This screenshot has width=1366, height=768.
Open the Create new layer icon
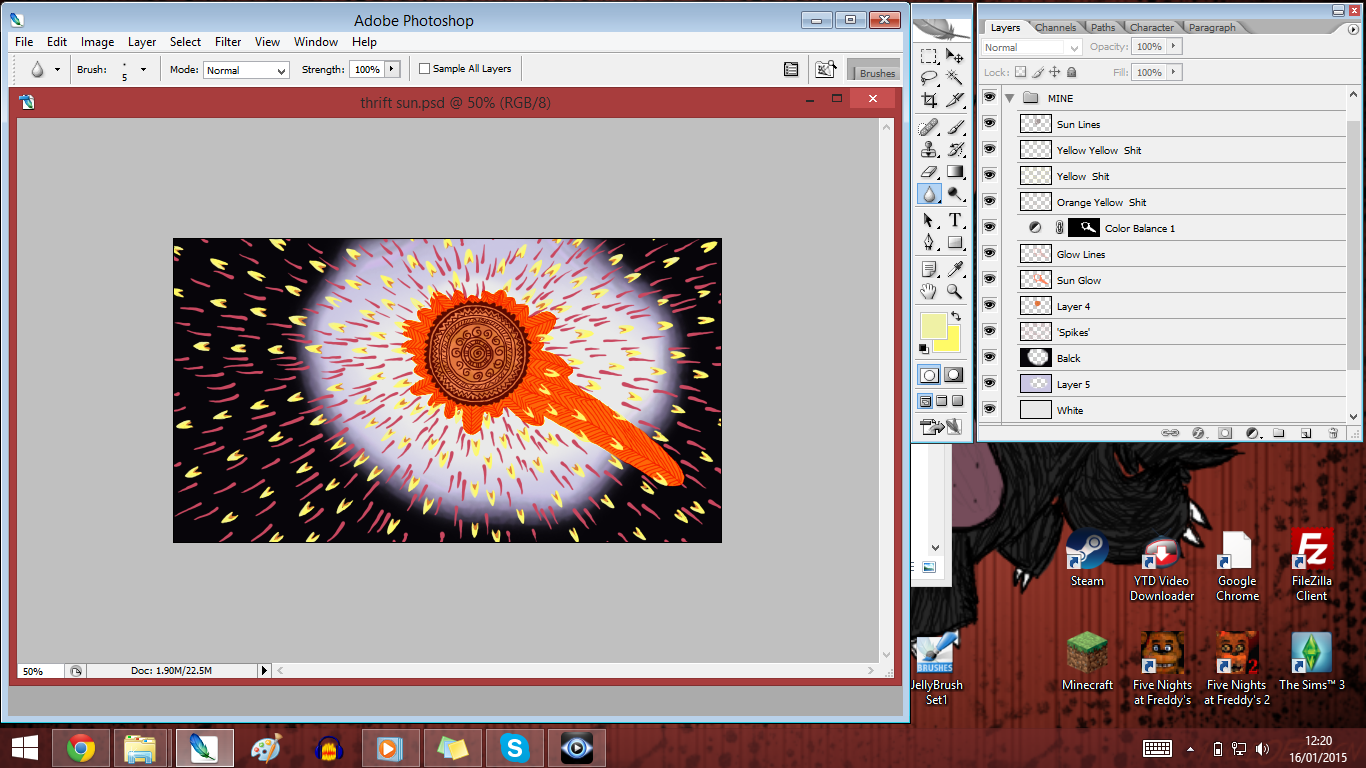coord(1306,432)
